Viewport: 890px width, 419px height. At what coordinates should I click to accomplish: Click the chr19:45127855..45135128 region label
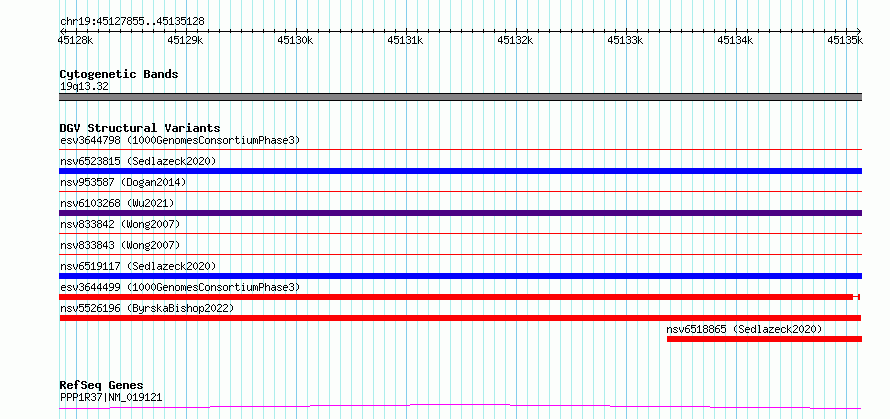click(132, 22)
